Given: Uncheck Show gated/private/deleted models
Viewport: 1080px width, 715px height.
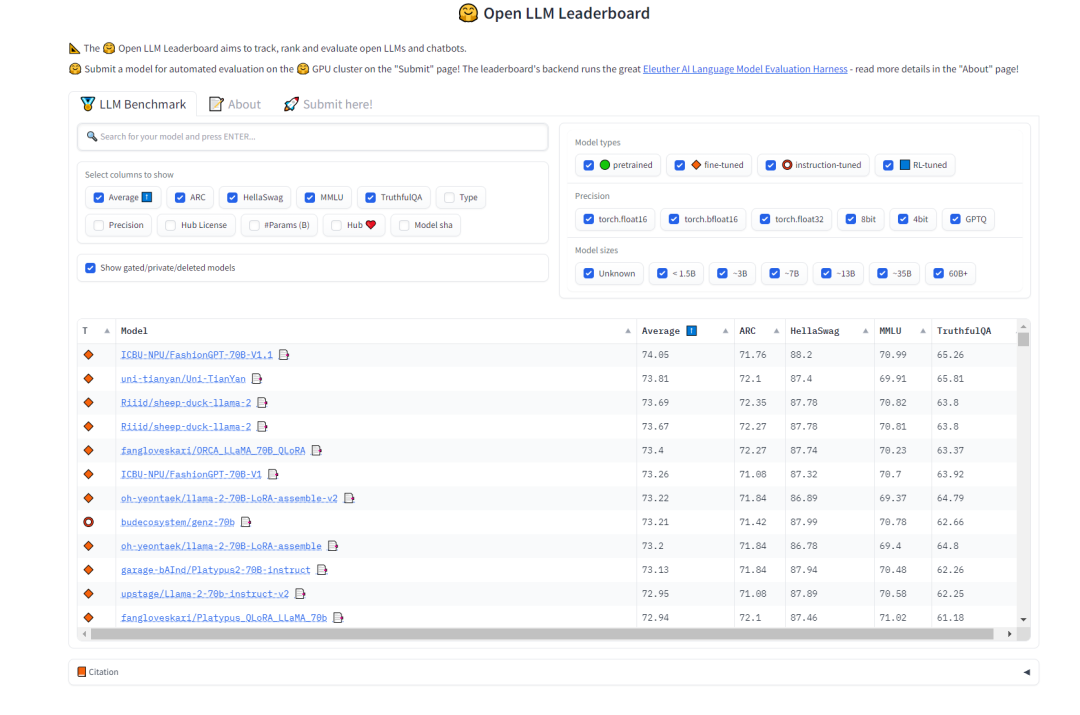Looking at the screenshot, I should (x=90, y=268).
